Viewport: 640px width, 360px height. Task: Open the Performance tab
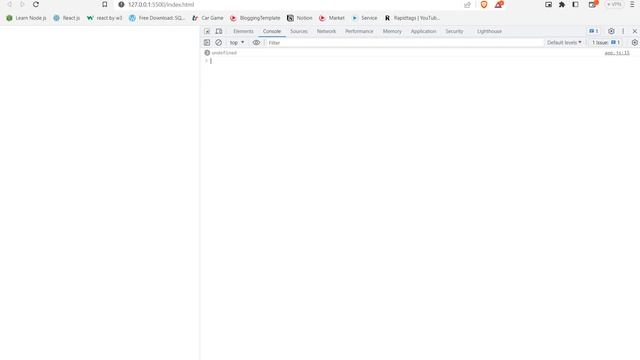[x=359, y=31]
